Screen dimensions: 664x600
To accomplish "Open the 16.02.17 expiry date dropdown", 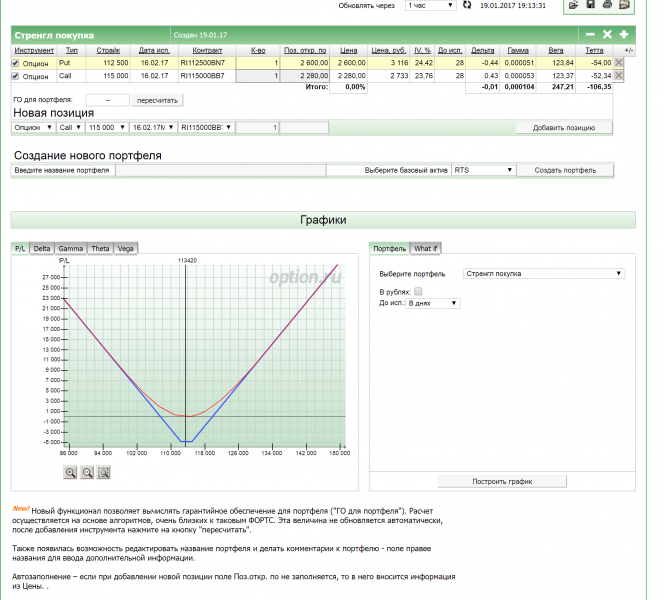I will [x=153, y=127].
